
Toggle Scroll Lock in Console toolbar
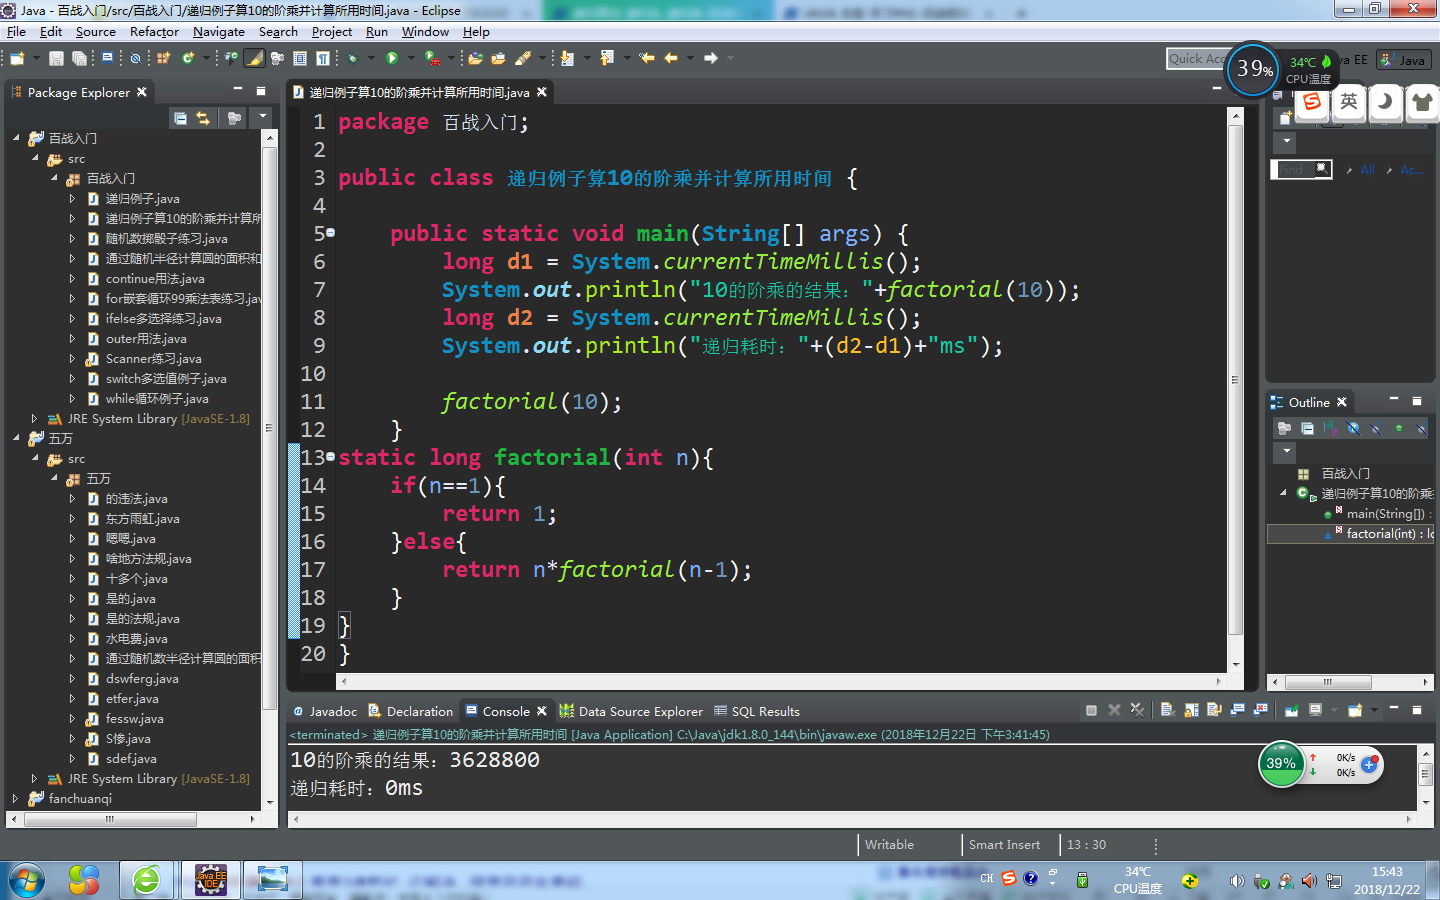(x=1191, y=711)
